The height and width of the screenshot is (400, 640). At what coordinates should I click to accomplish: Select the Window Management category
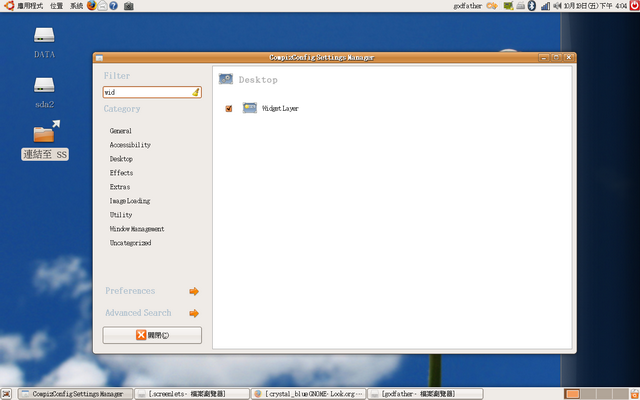(x=137, y=229)
